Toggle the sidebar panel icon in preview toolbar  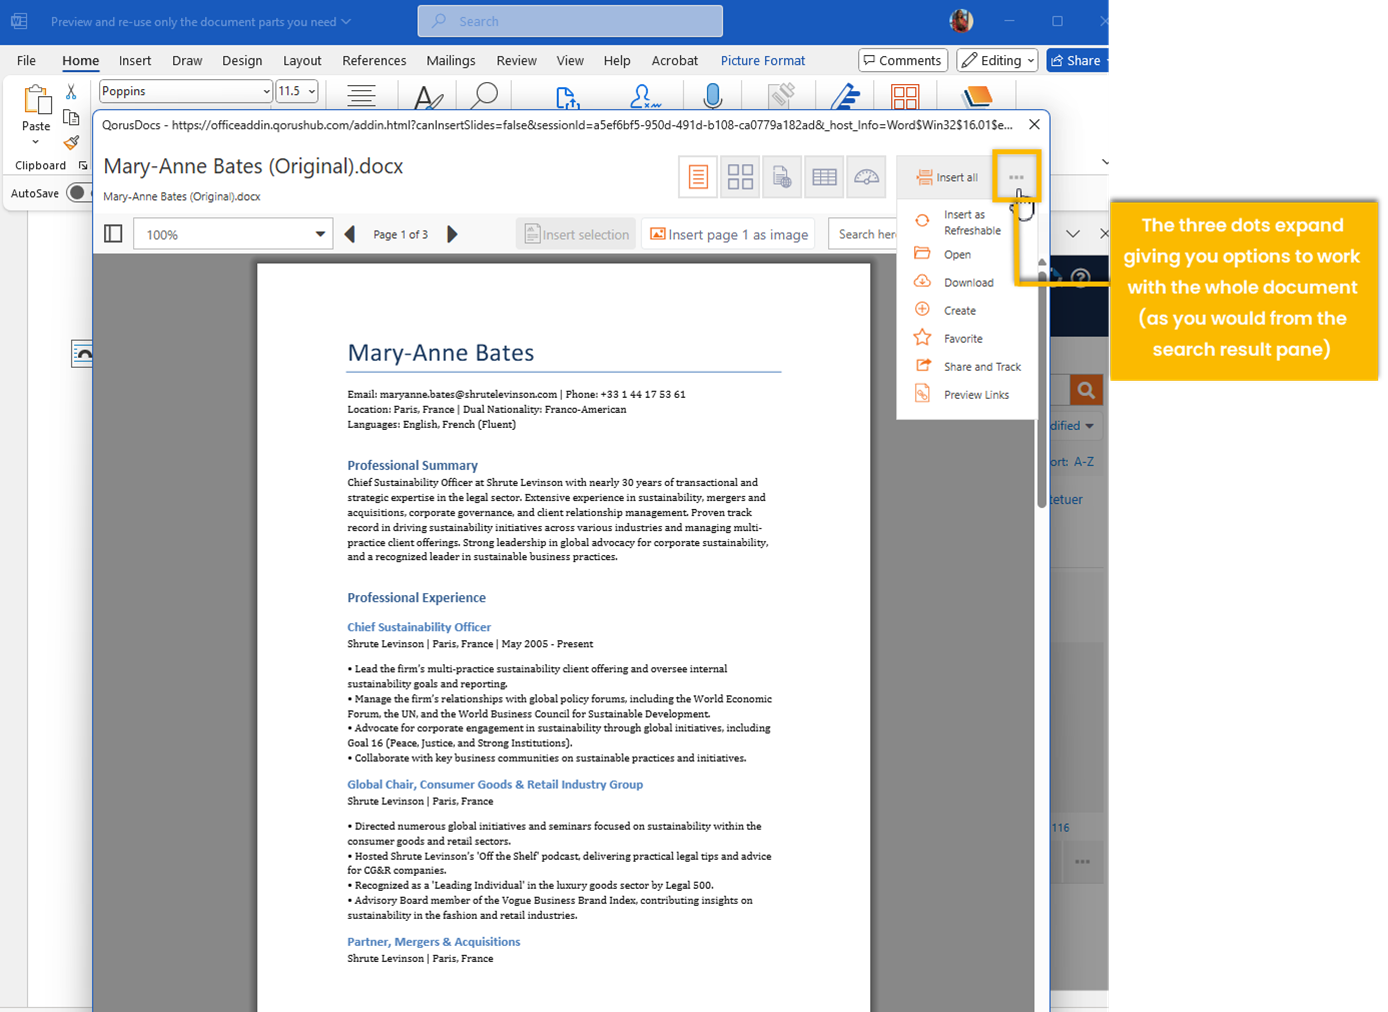click(x=113, y=234)
